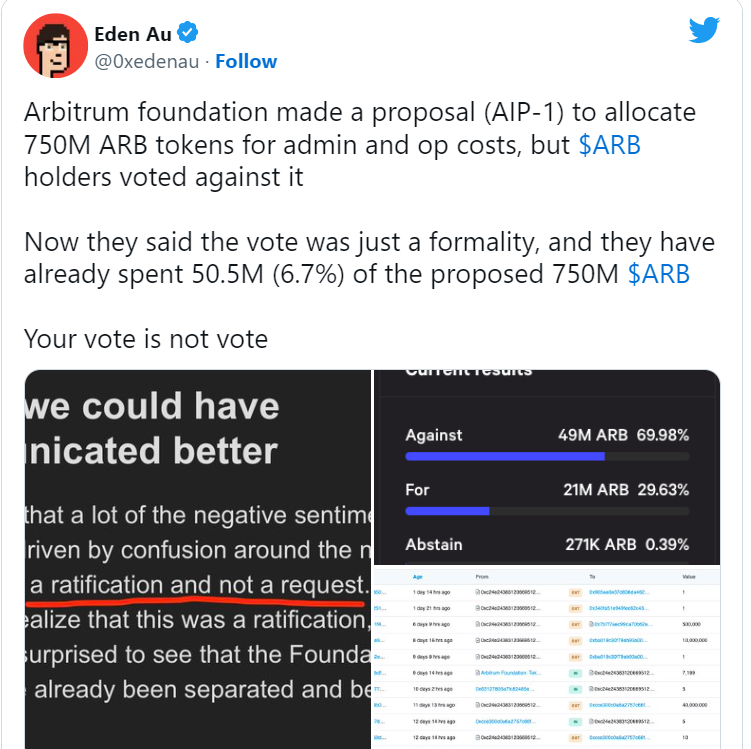Click the For vote progress bar

pyautogui.click(x=547, y=511)
